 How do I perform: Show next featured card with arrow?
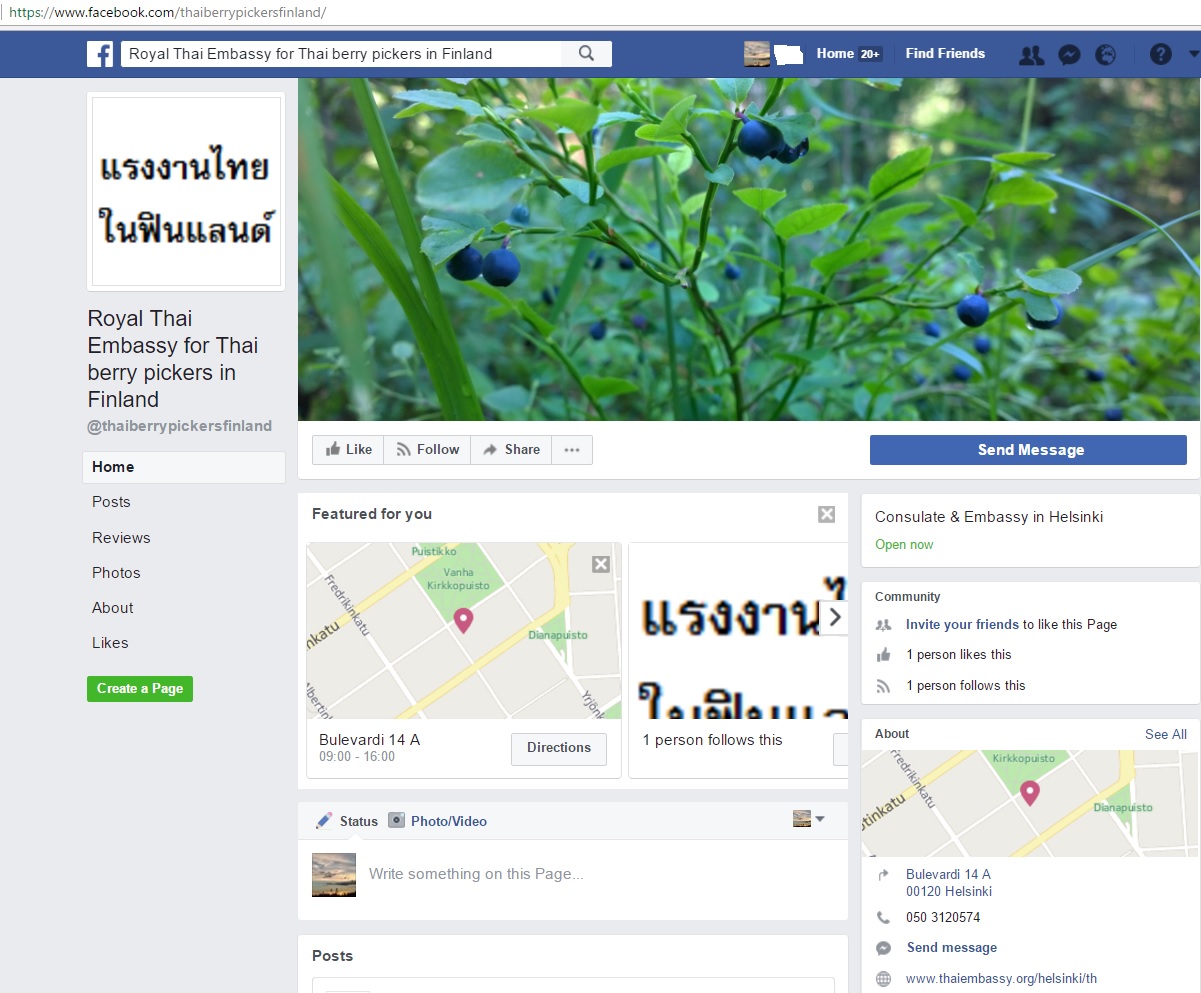tap(835, 618)
